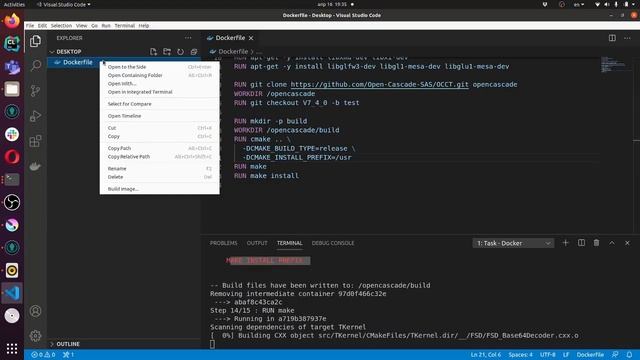This screenshot has height=360, width=640.
Task: Click the editor minimap
Action: (x=616, y=65)
